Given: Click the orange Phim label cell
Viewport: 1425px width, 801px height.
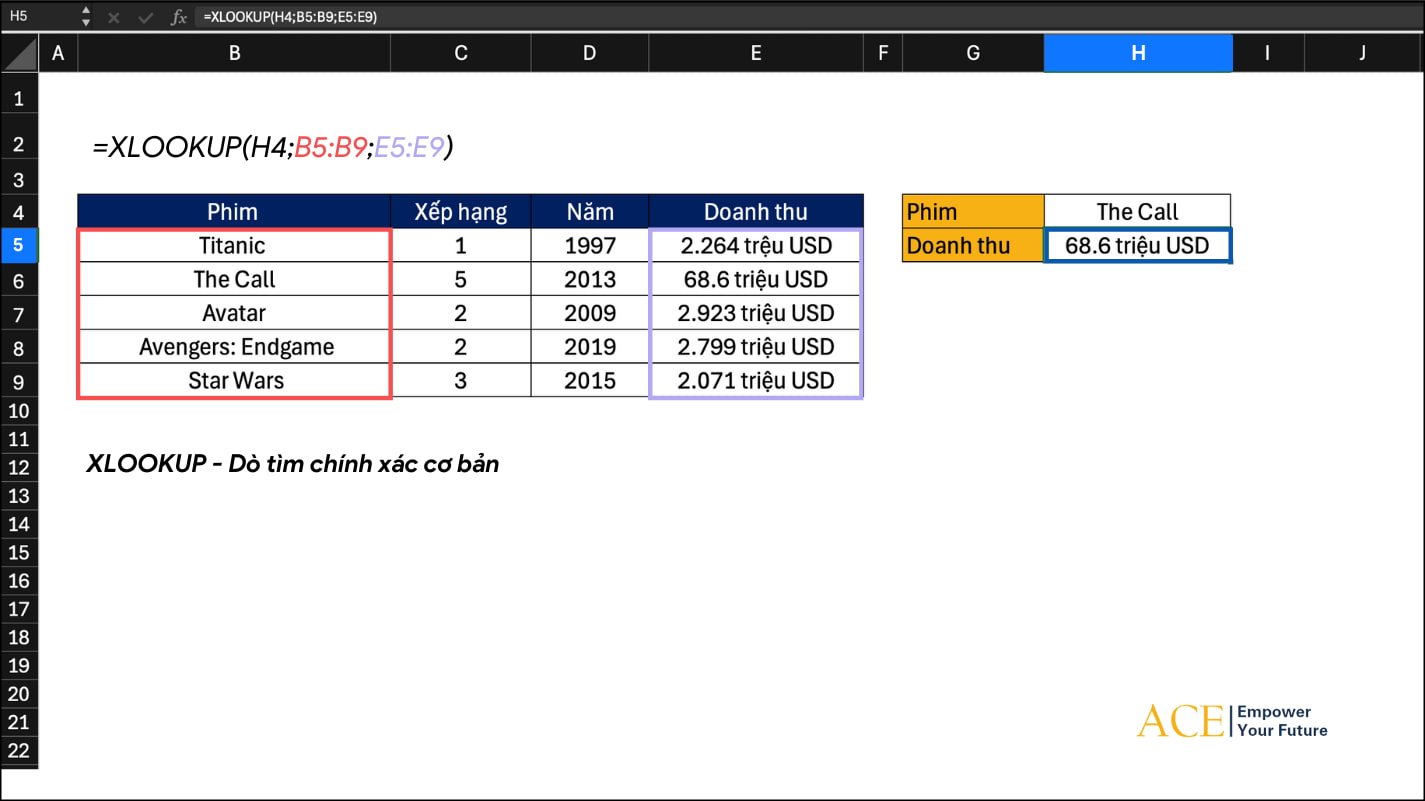Looking at the screenshot, I should [x=972, y=211].
